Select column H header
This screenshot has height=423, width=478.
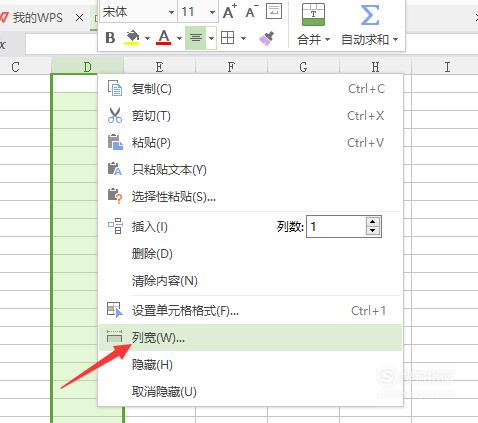(375, 67)
